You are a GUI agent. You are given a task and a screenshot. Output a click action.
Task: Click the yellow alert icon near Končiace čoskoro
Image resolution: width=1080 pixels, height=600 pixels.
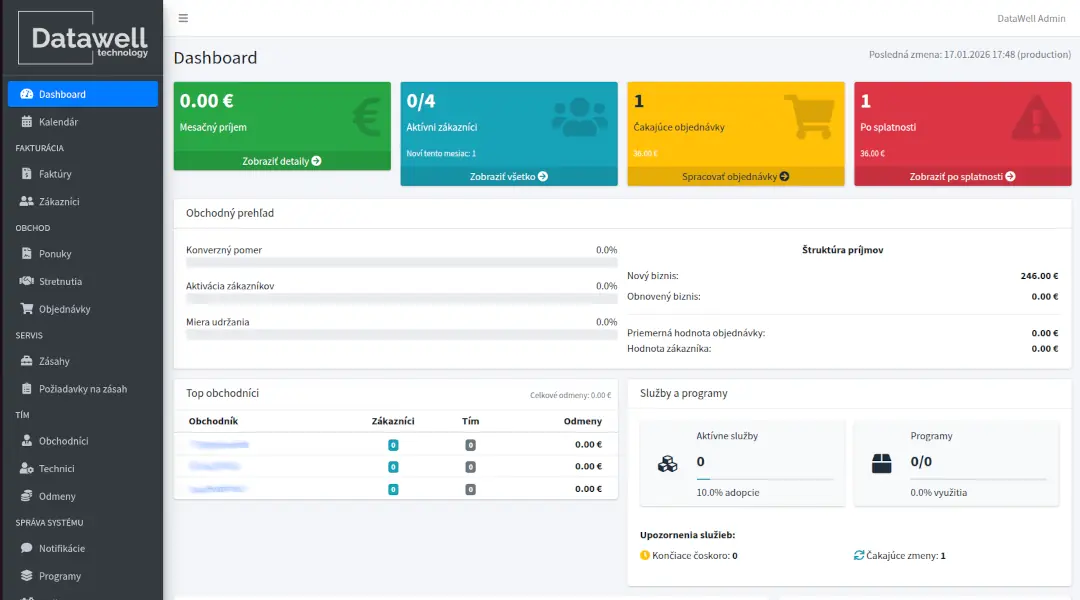[x=645, y=555]
